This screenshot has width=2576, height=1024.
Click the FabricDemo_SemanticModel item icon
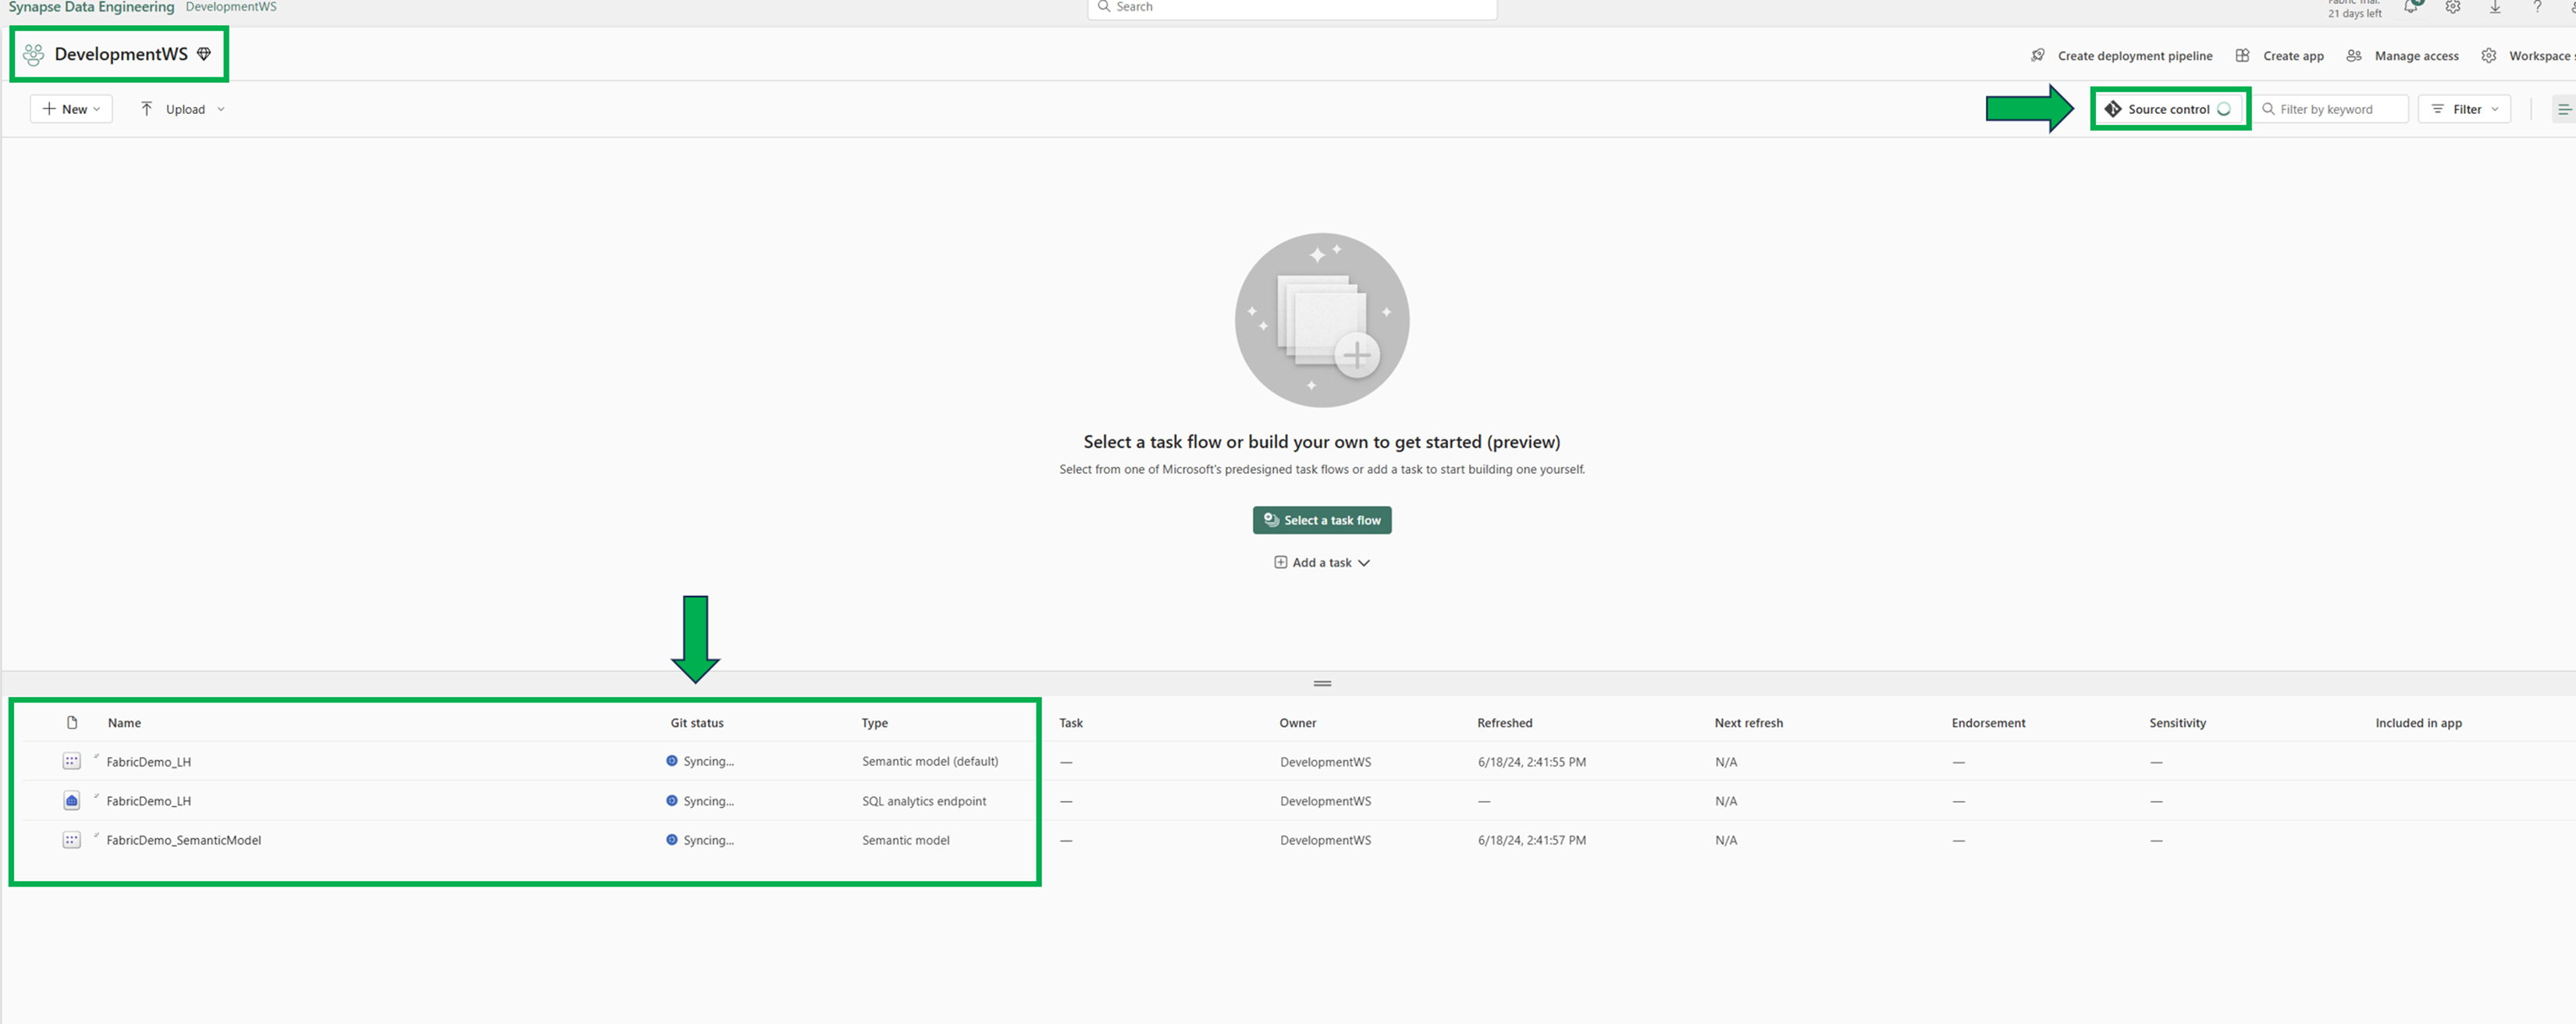(x=71, y=840)
